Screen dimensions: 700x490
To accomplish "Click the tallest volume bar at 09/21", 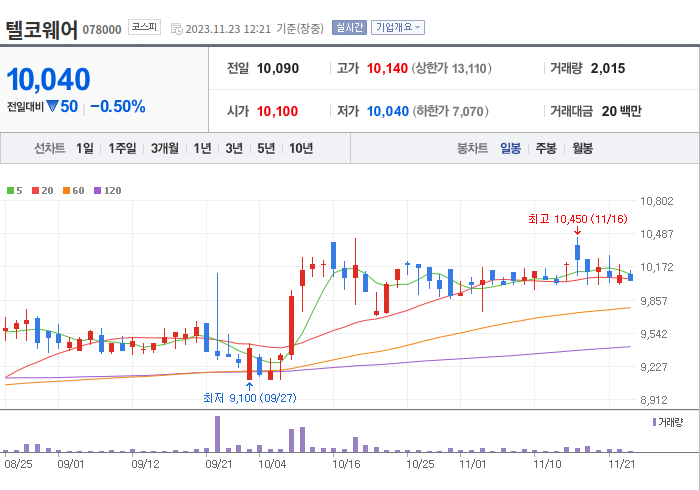I will 217,434.
